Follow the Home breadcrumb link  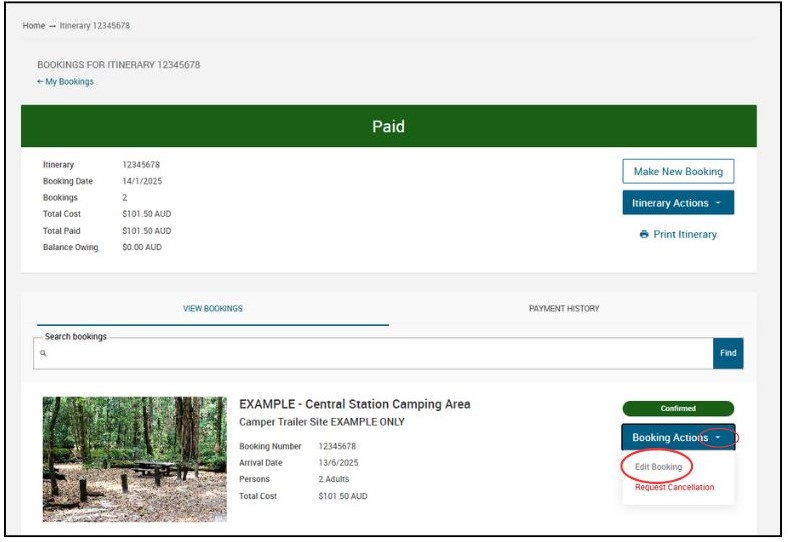tap(34, 26)
